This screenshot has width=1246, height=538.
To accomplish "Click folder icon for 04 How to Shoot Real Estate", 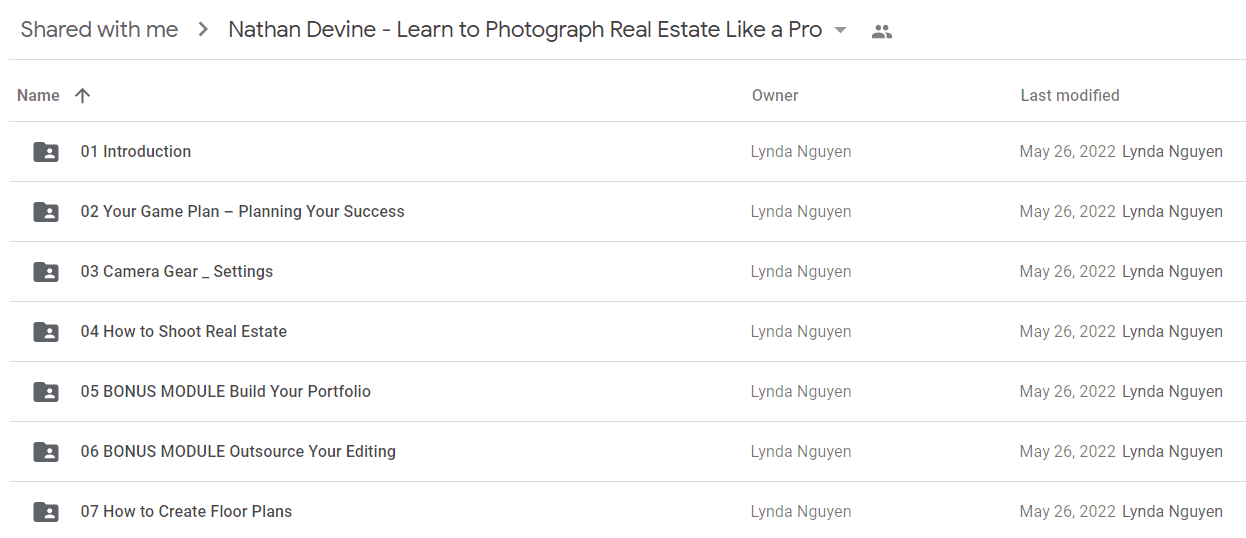I will click(x=46, y=332).
